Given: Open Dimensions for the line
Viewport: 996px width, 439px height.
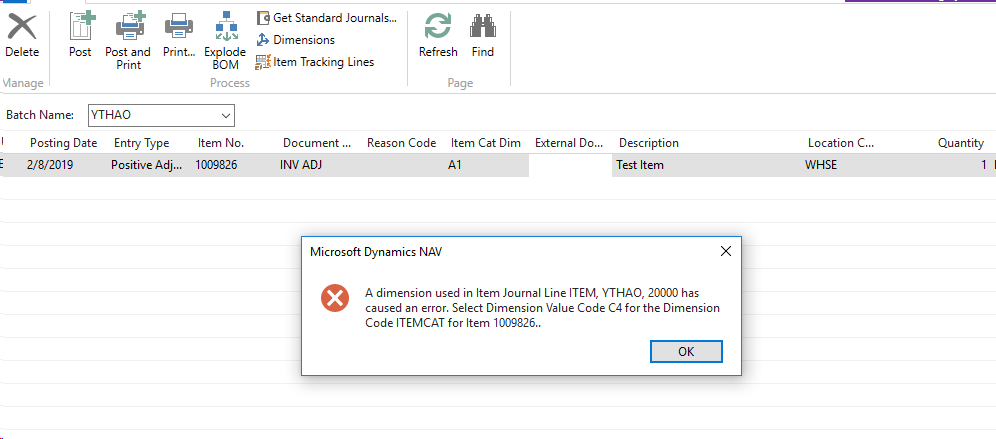Looking at the screenshot, I should point(295,39).
